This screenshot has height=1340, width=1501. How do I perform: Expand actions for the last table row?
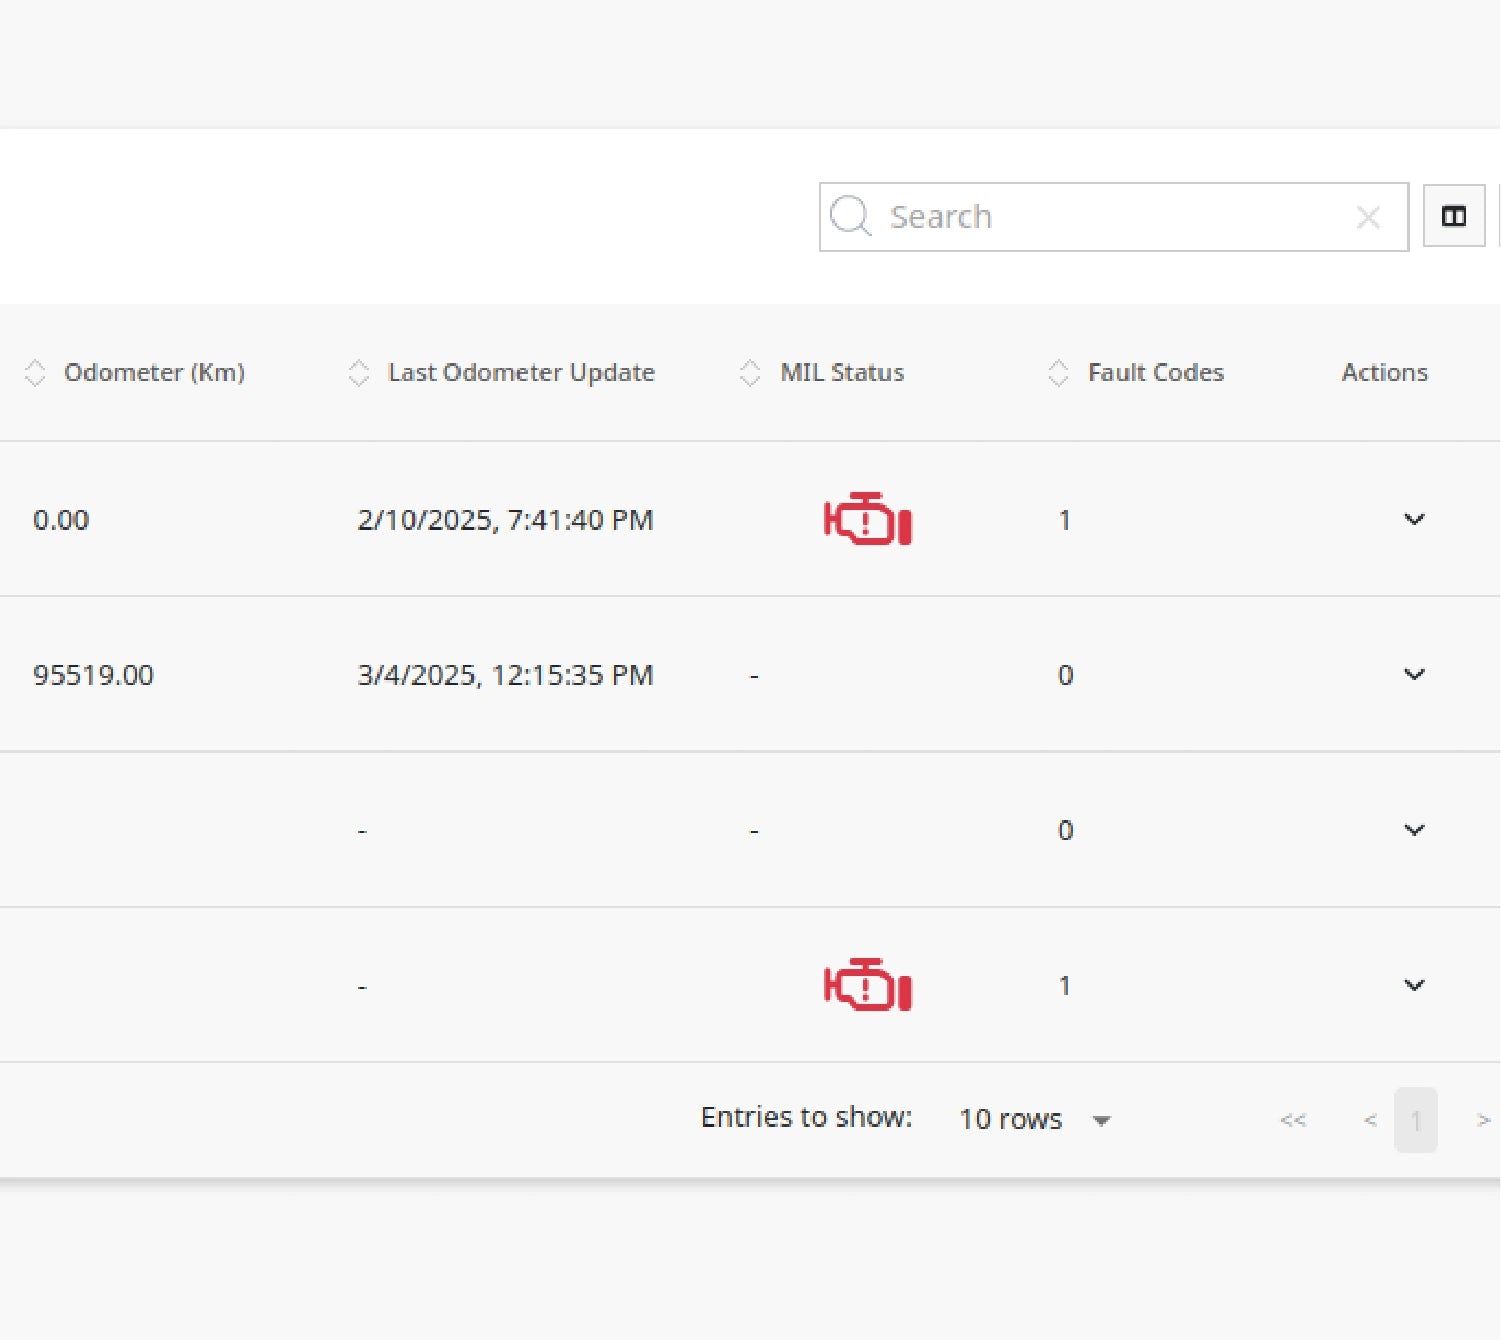click(x=1414, y=985)
